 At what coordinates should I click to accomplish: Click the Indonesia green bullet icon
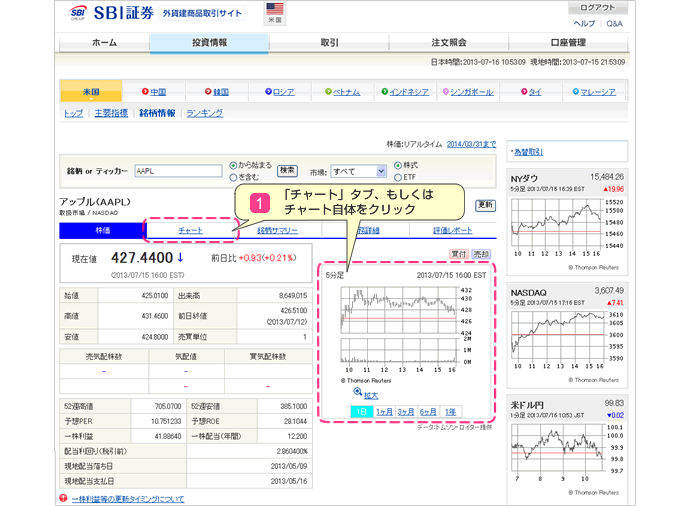click(x=385, y=92)
